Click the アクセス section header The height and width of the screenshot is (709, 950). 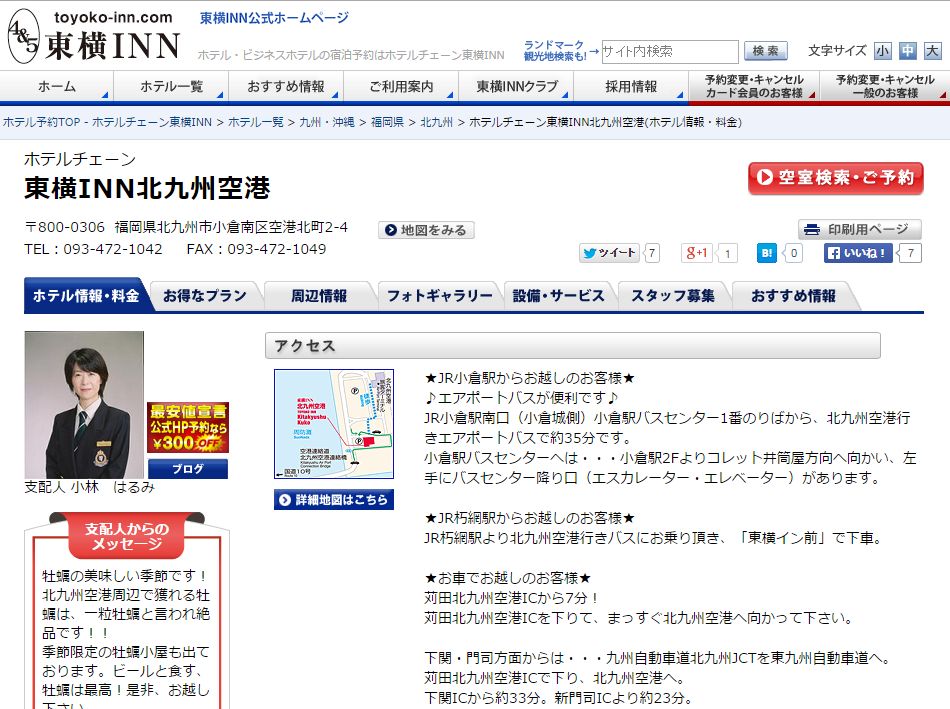[573, 345]
